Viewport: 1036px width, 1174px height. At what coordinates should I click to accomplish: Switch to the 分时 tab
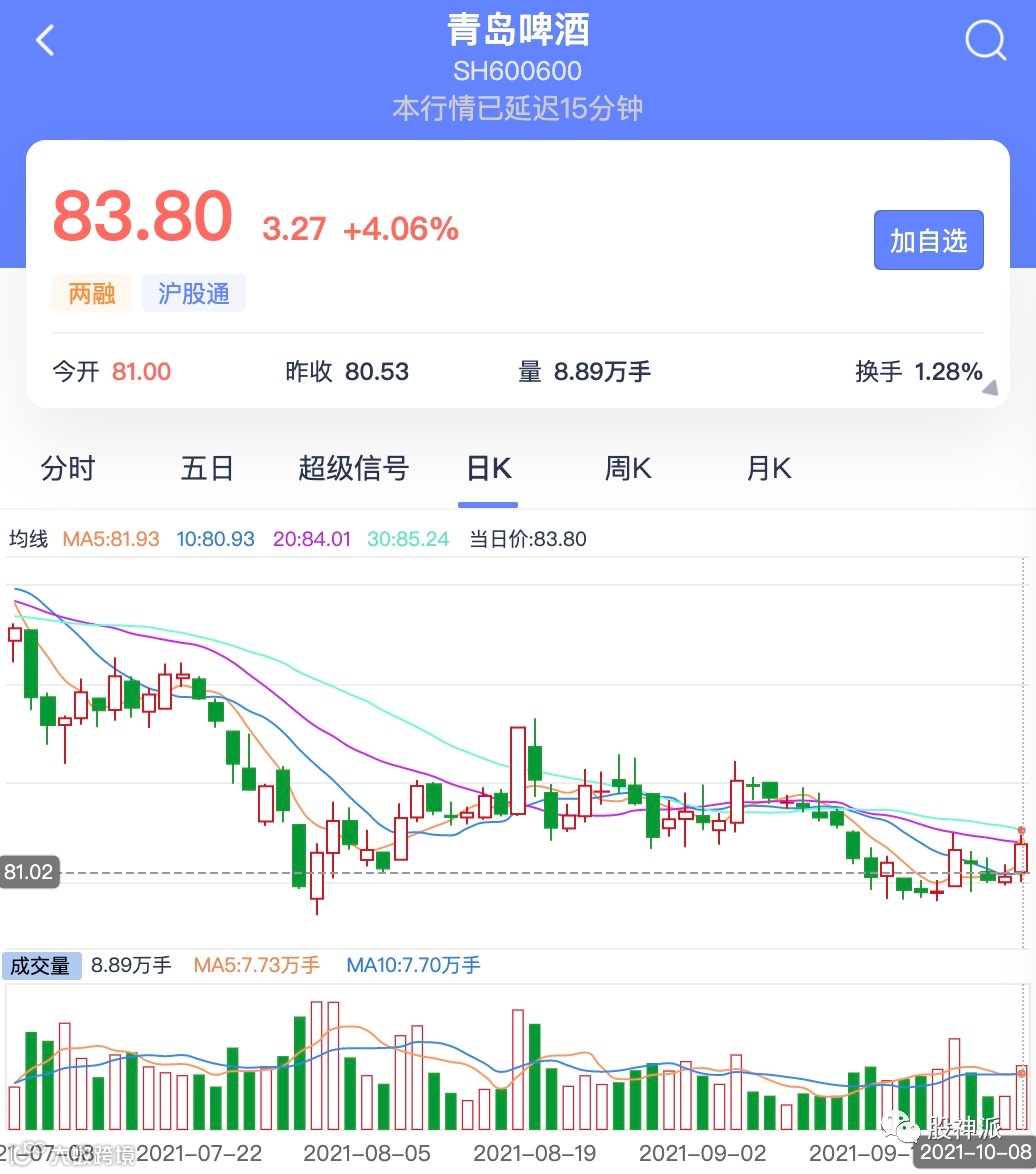(67, 469)
